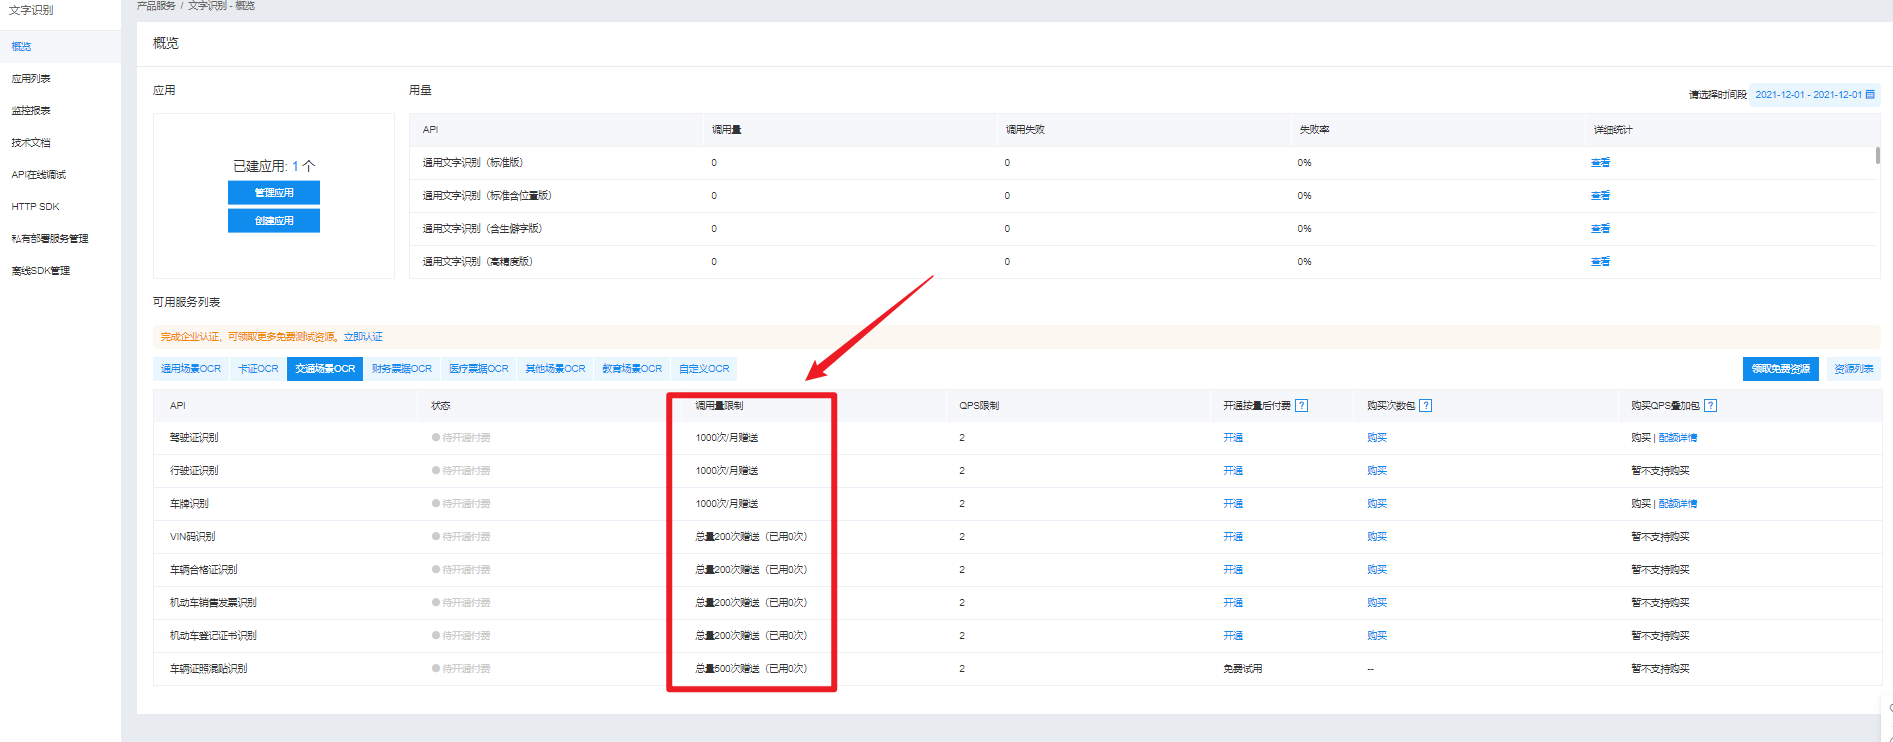The width and height of the screenshot is (1893, 742).
Task: Click help icon beside 购买QPS叠加包 header
Action: tap(1710, 405)
